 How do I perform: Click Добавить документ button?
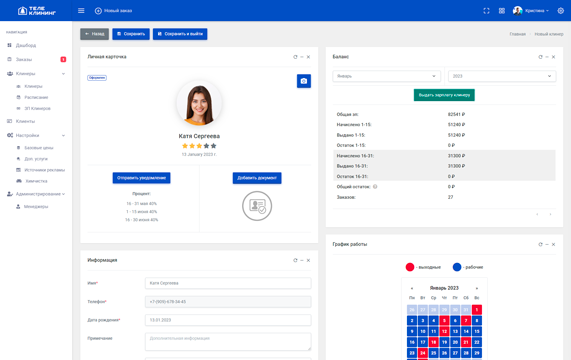(257, 178)
